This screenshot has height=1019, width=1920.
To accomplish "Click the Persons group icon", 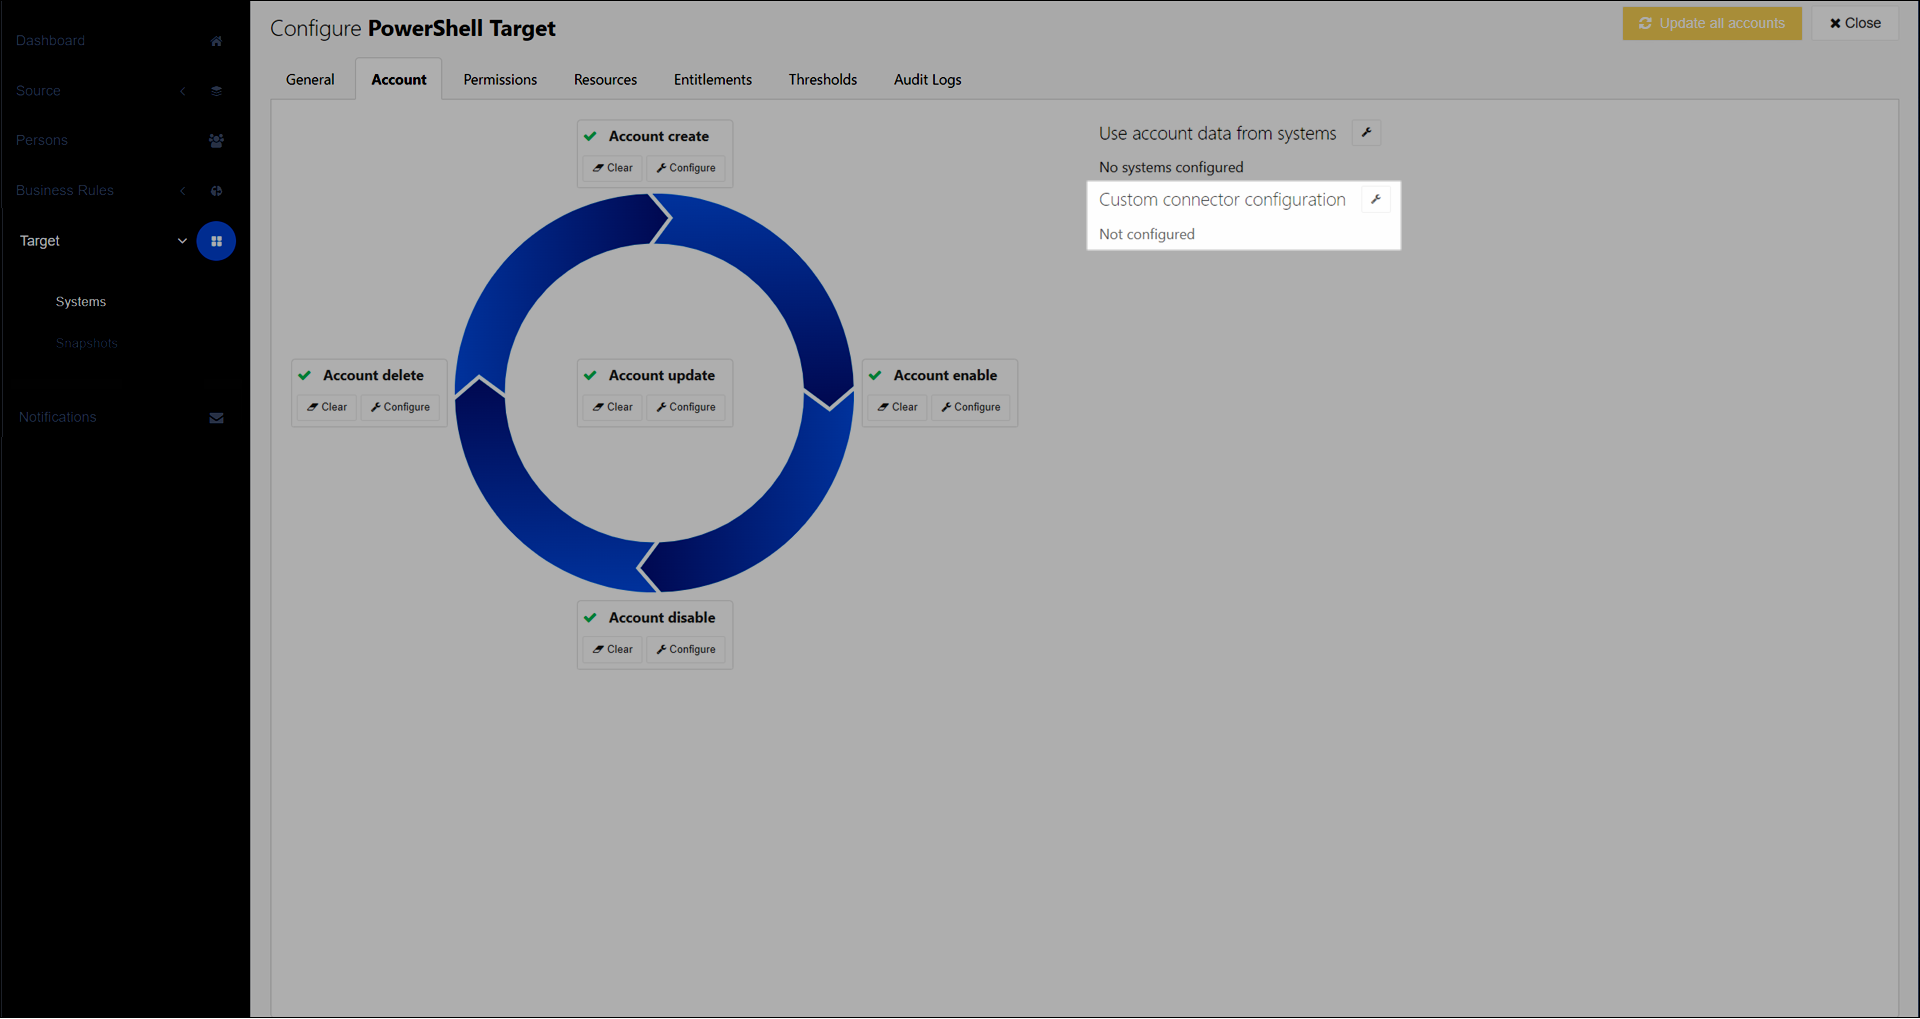I will point(216,141).
